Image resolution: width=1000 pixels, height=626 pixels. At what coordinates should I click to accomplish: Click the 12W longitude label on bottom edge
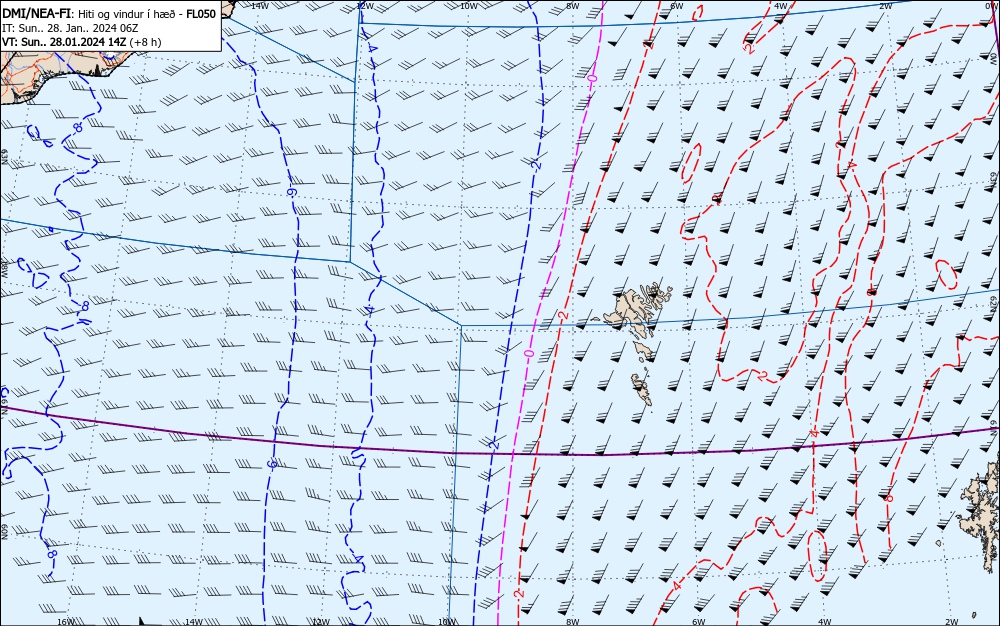321,622
